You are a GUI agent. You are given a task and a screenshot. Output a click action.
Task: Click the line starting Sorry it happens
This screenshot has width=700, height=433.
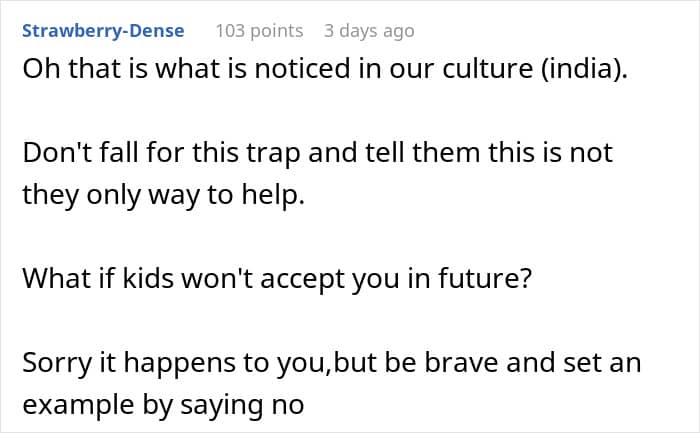coord(332,363)
